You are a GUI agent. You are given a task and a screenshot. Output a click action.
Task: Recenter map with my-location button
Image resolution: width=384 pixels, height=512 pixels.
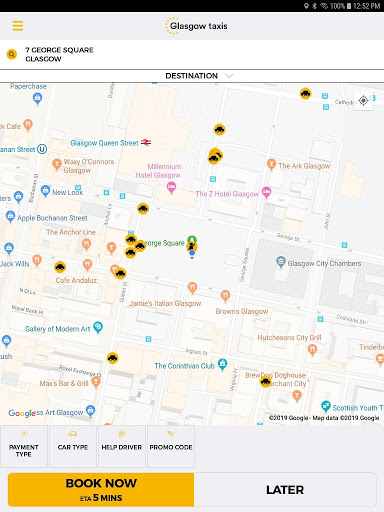[363, 100]
